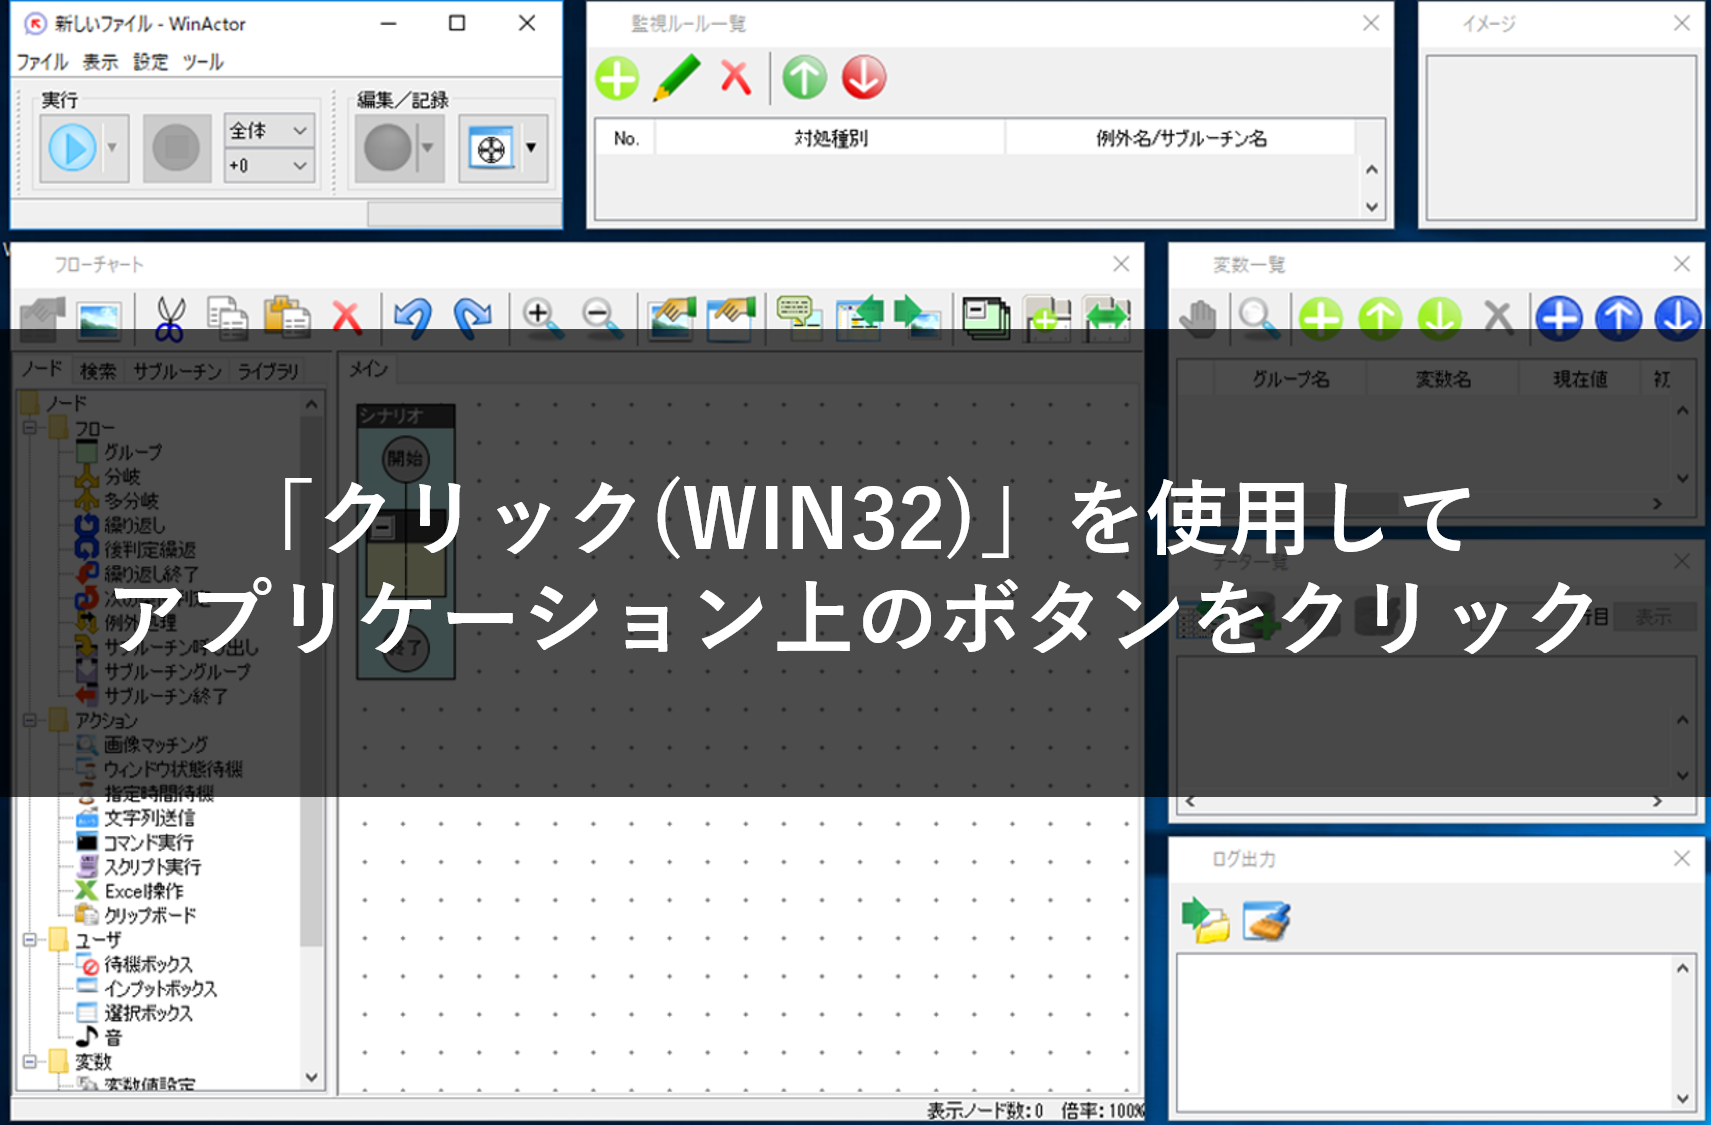
Task: Open the +0 combo box
Action: click(269, 166)
